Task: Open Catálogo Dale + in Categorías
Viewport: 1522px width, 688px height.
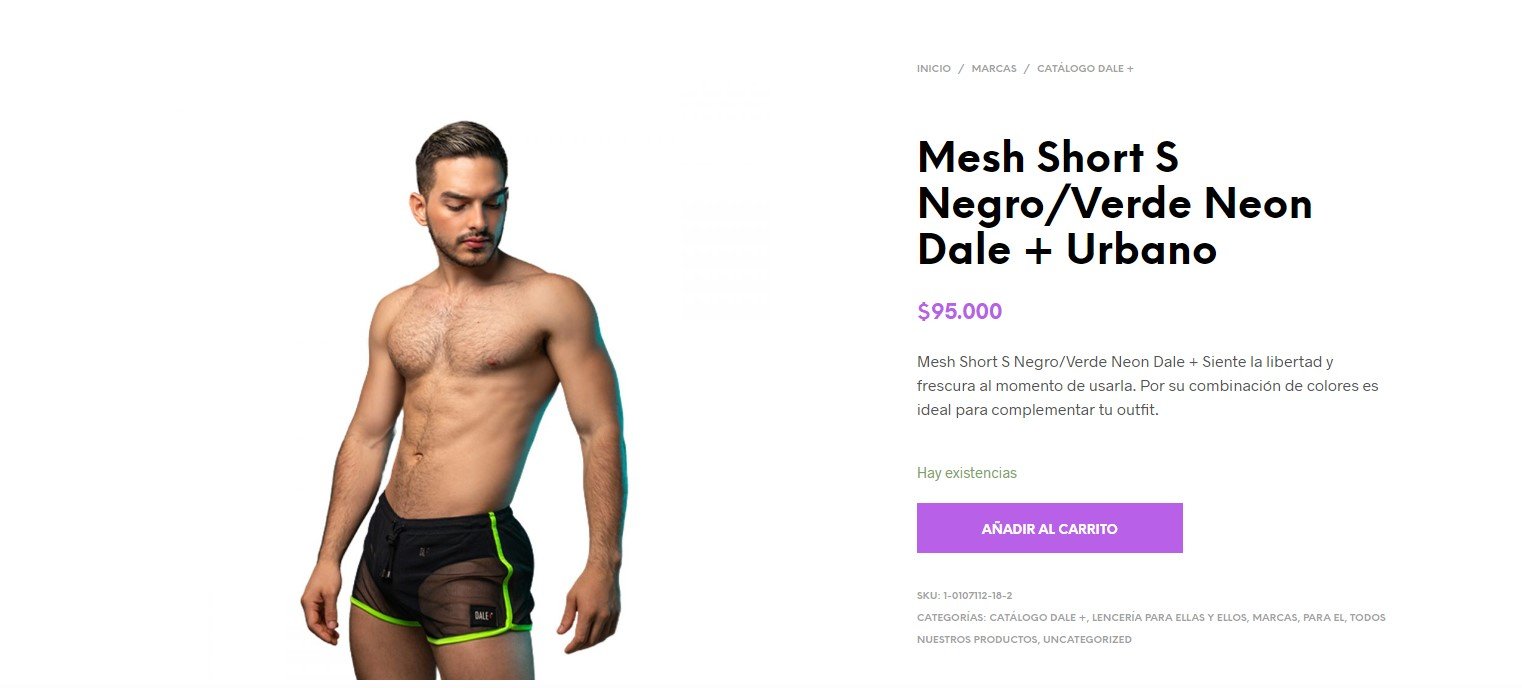Action: click(x=1039, y=618)
